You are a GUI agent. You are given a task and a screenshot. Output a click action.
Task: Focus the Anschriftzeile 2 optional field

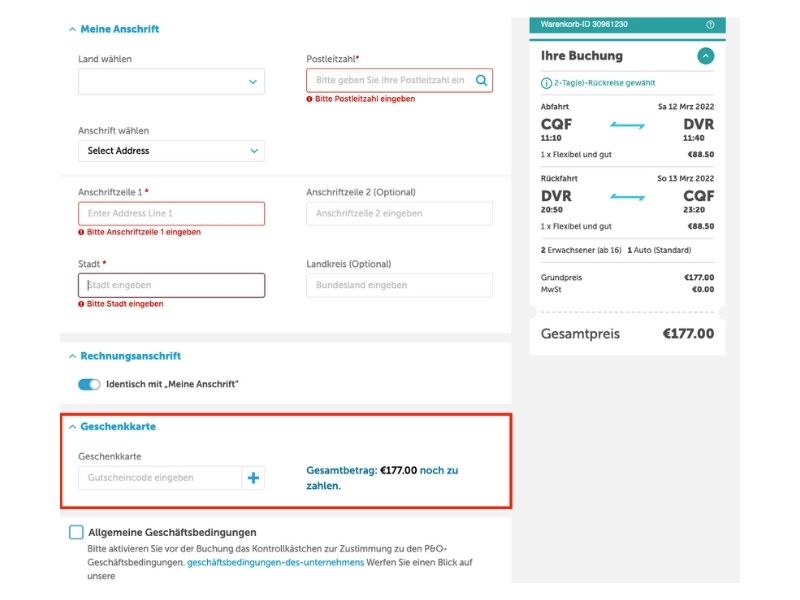click(x=399, y=213)
